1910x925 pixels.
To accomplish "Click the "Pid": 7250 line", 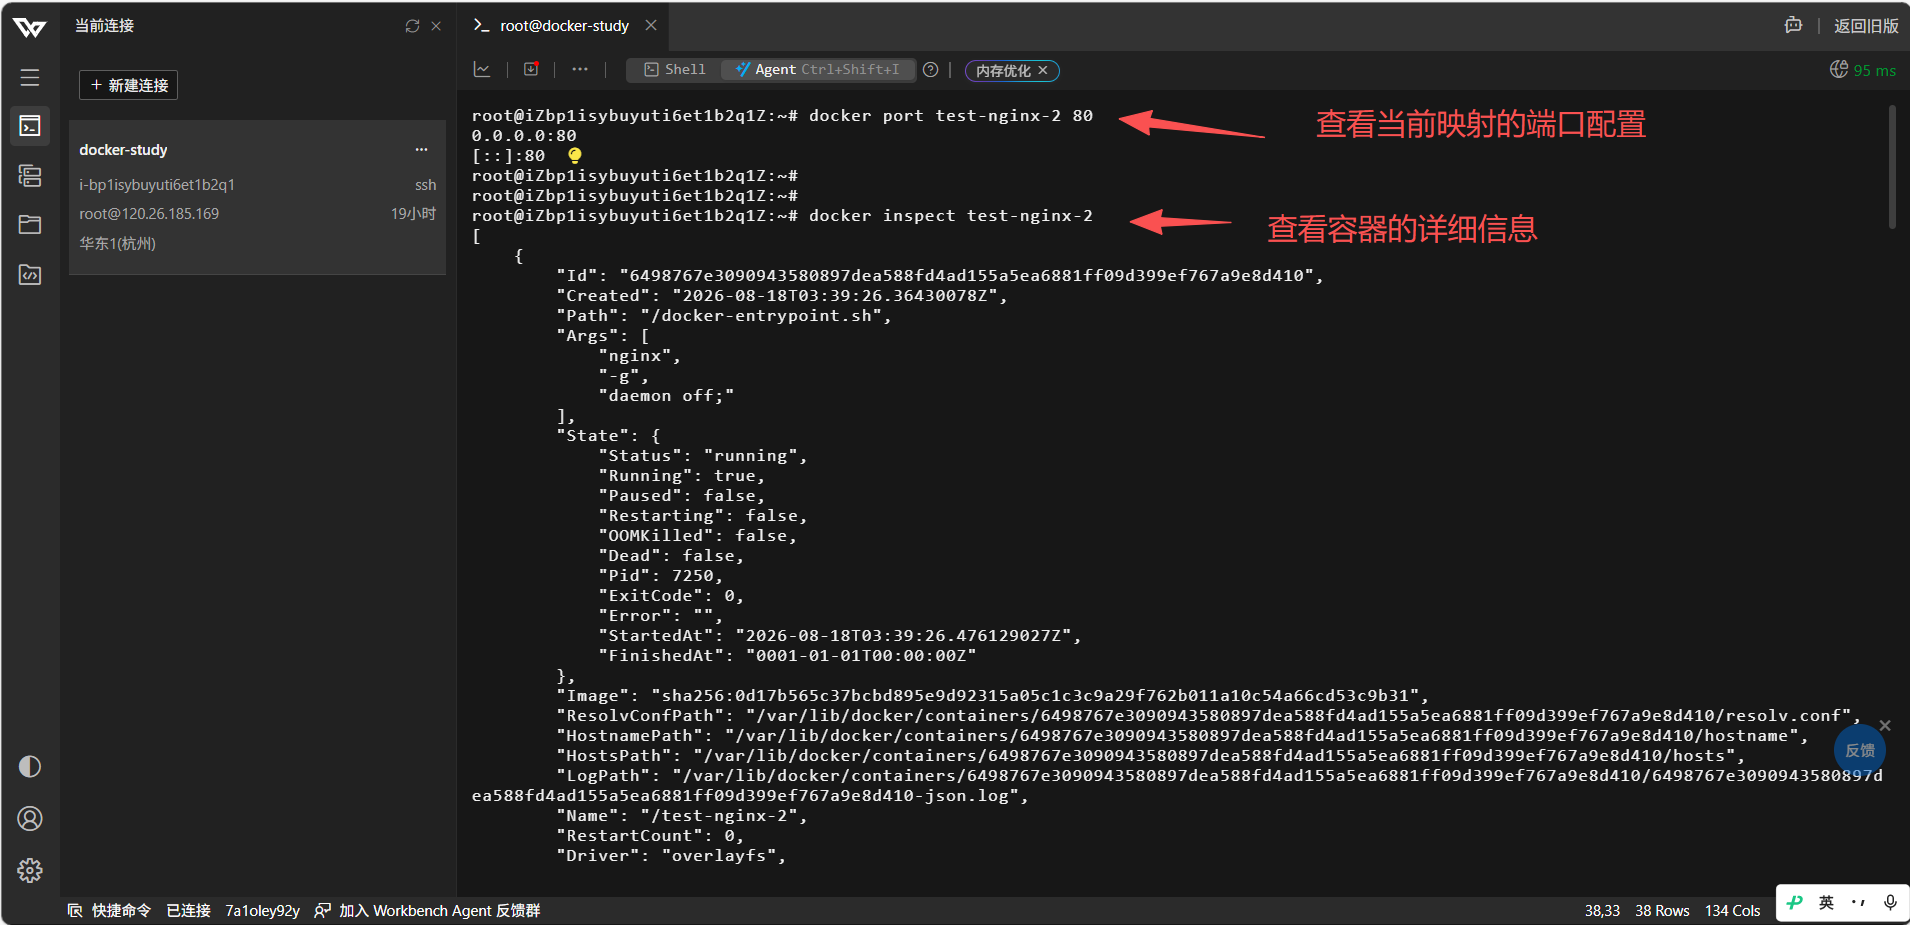I will click(x=661, y=576).
